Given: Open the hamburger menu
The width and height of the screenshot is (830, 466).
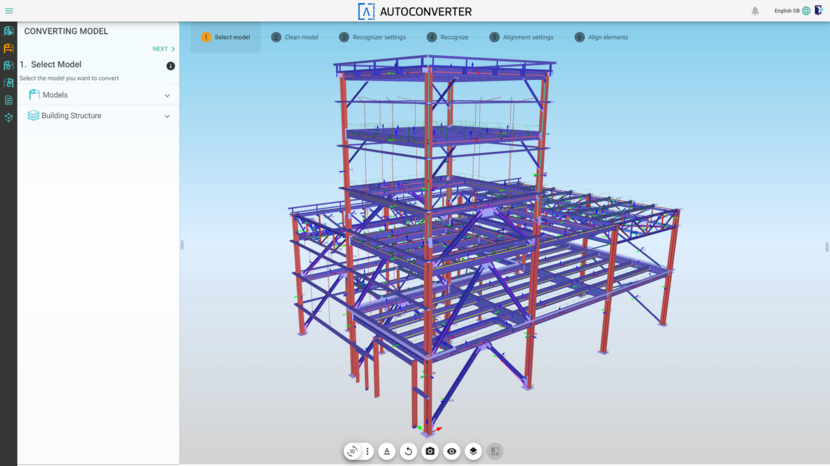Looking at the screenshot, I should click(9, 11).
